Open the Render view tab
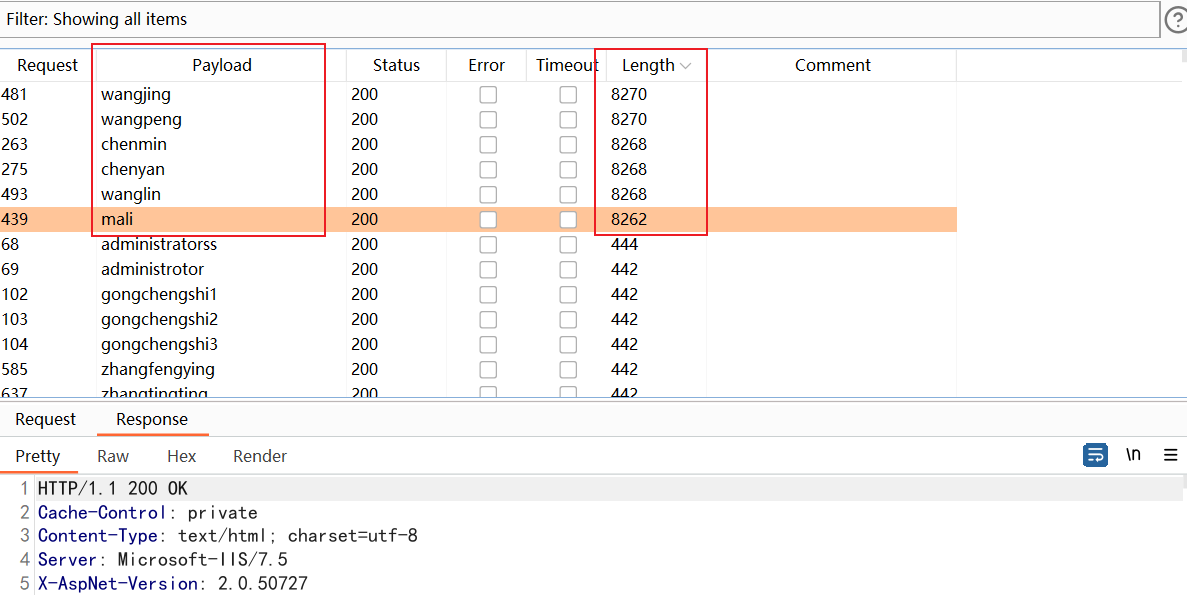Screen dimensions: 1187x595 260,456
